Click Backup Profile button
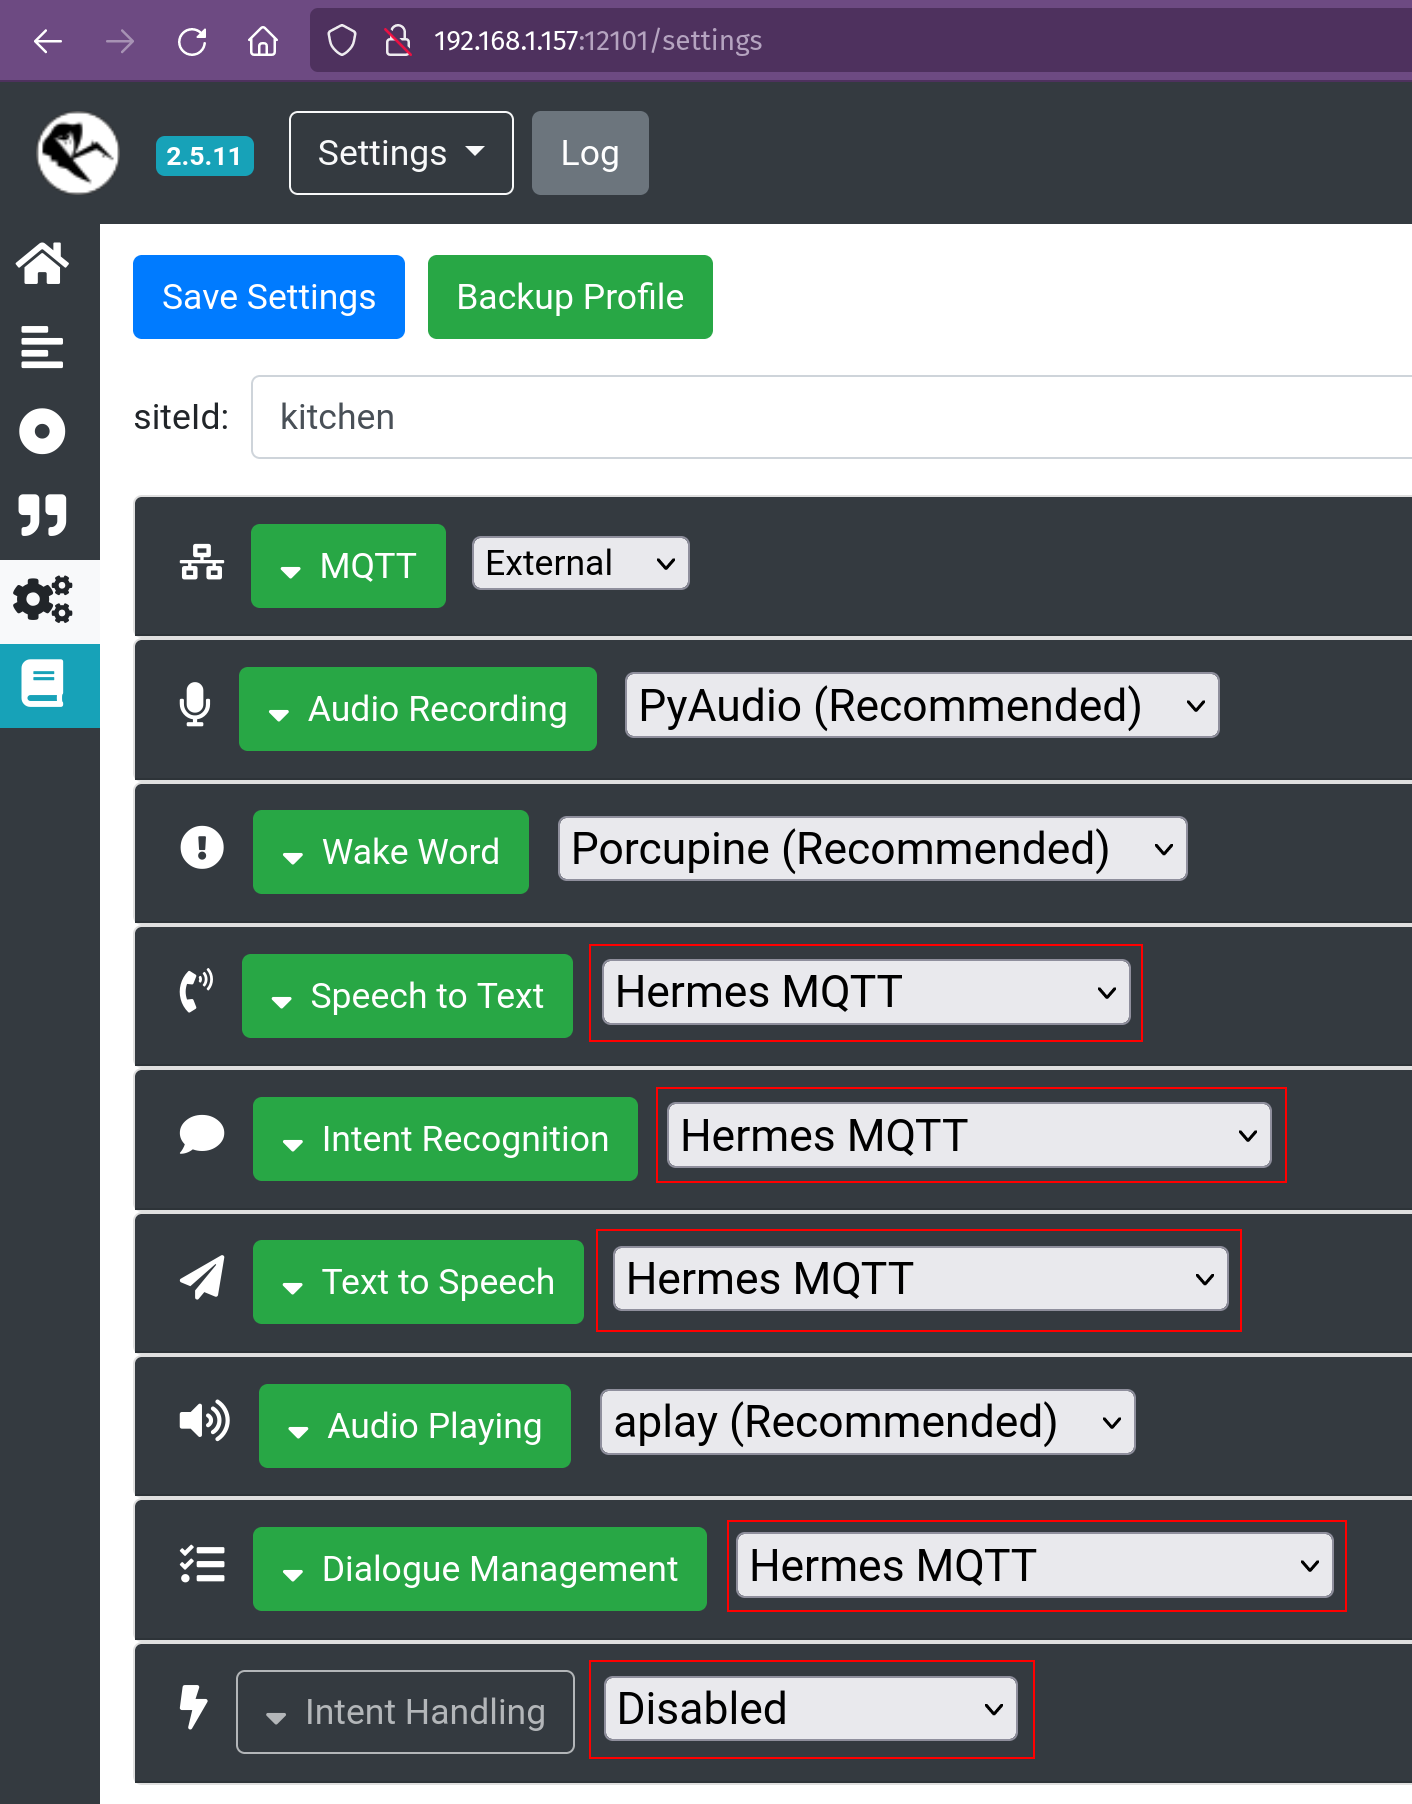1412x1804 pixels. click(570, 297)
